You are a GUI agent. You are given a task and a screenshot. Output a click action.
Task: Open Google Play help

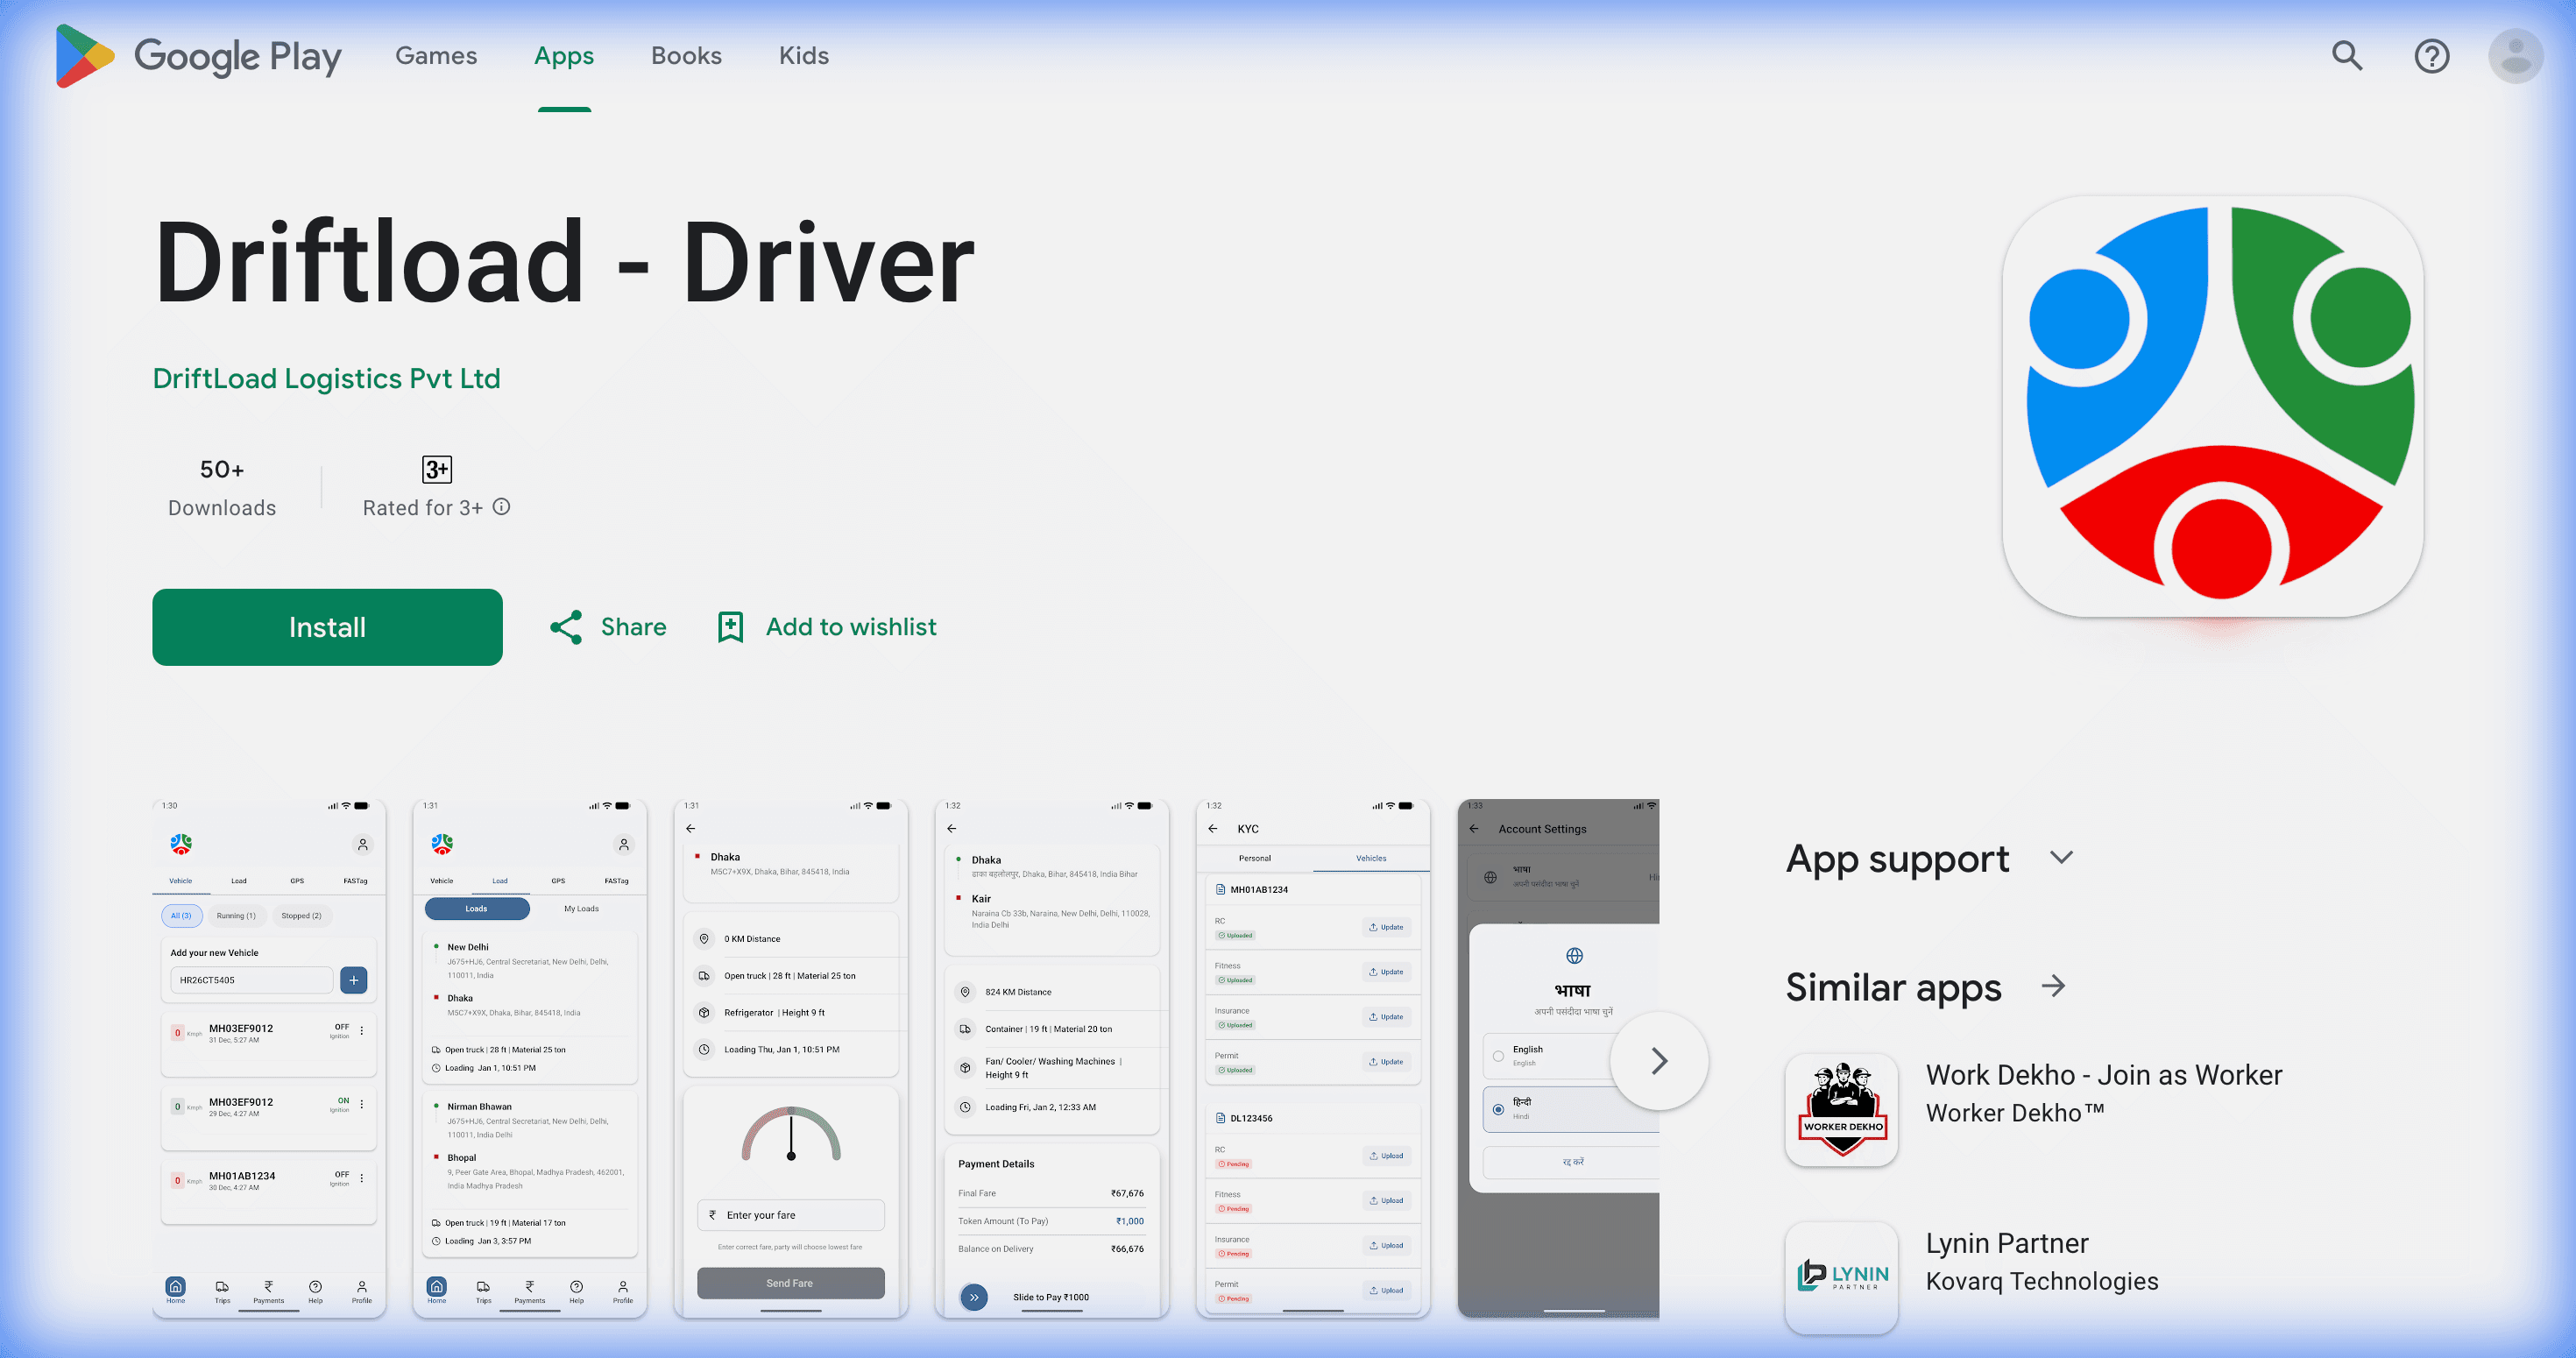(x=2431, y=56)
